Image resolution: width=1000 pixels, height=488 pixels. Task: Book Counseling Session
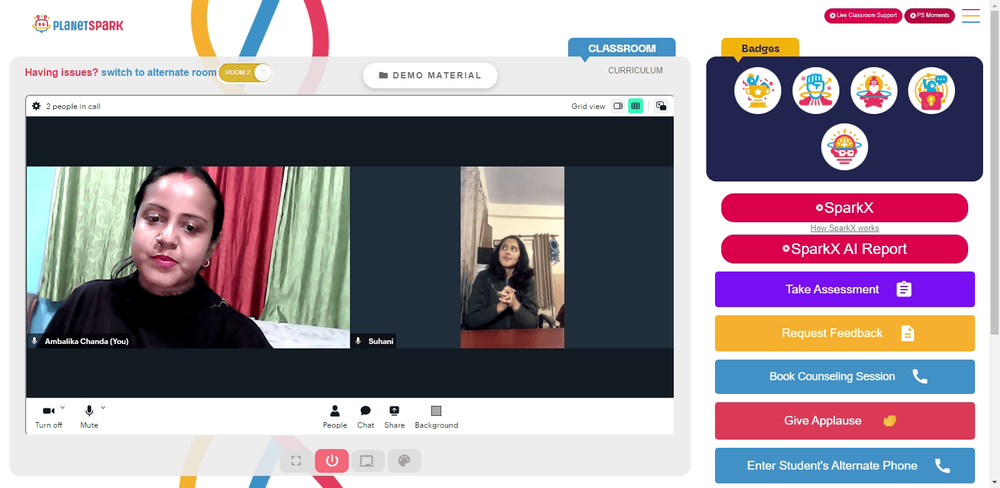pyautogui.click(x=844, y=376)
